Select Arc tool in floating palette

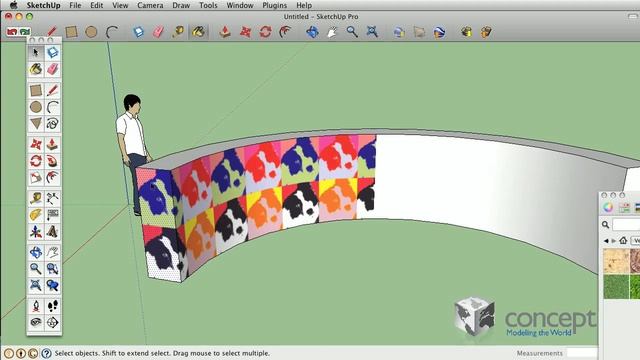point(53,107)
